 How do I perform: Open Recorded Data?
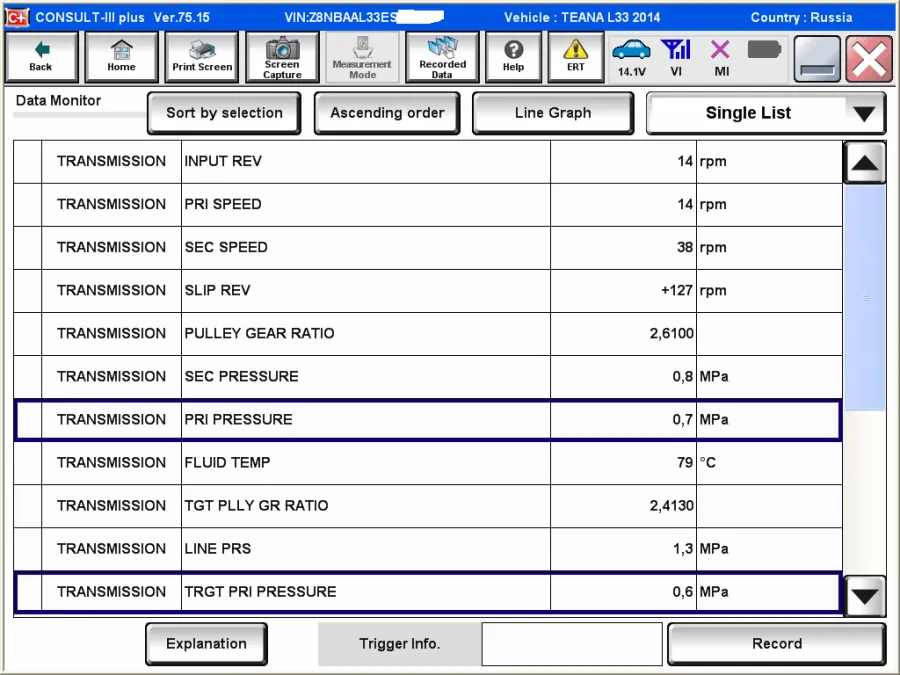click(x=442, y=57)
